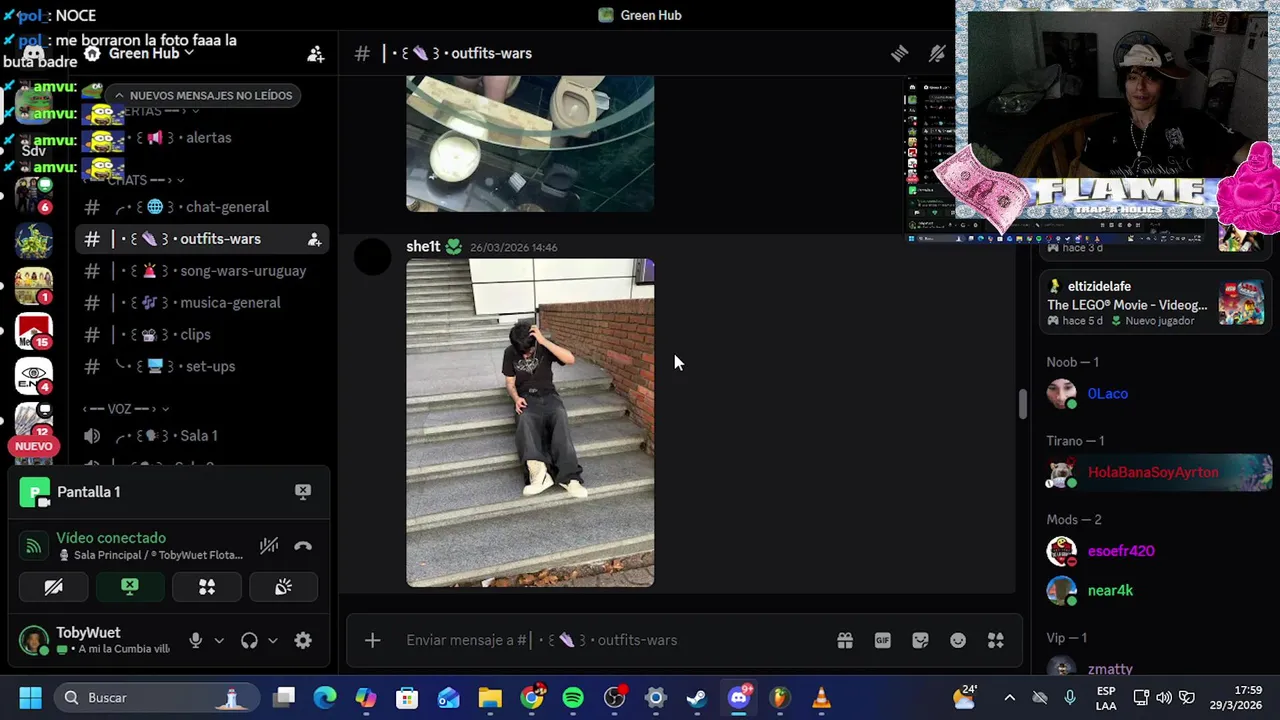
Task: Open Steam from the taskbar
Action: (697, 697)
